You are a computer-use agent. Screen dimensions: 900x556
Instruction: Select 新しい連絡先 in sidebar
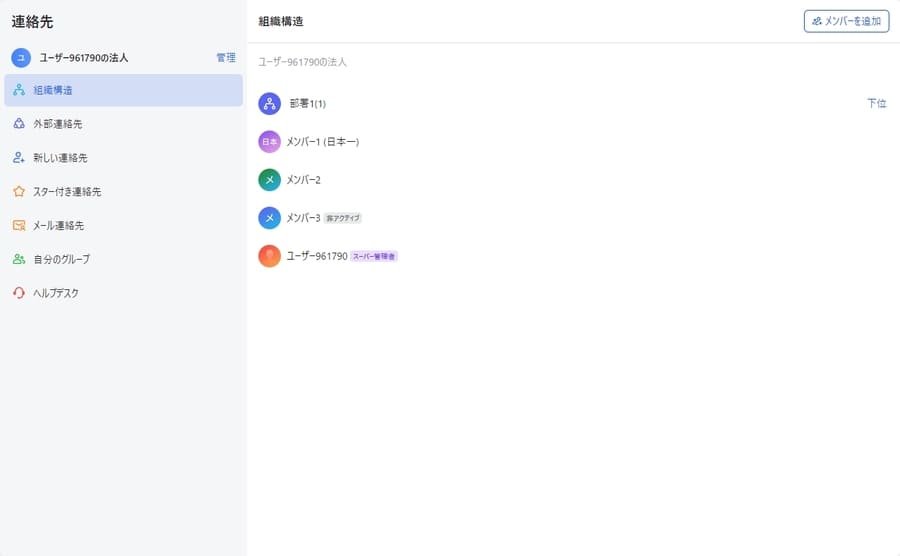[x=123, y=158]
